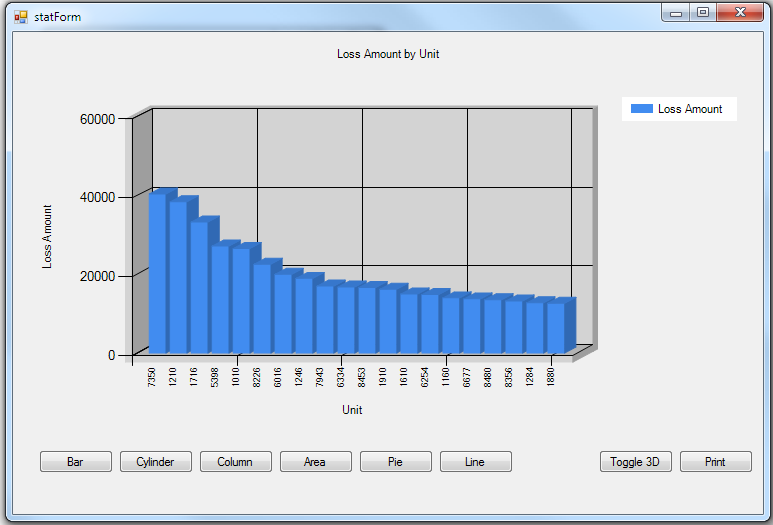Click the x-axis label 5398

pos(214,377)
